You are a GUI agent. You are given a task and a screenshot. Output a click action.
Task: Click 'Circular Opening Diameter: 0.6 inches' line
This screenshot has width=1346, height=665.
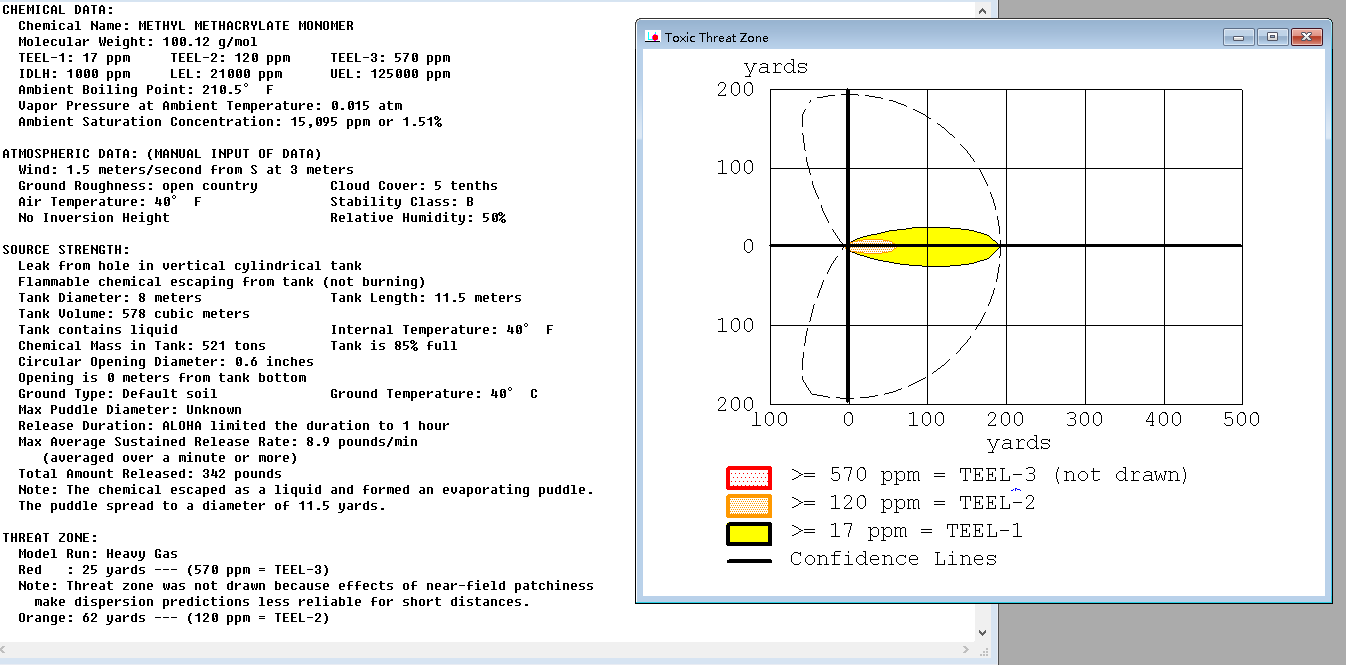166,362
